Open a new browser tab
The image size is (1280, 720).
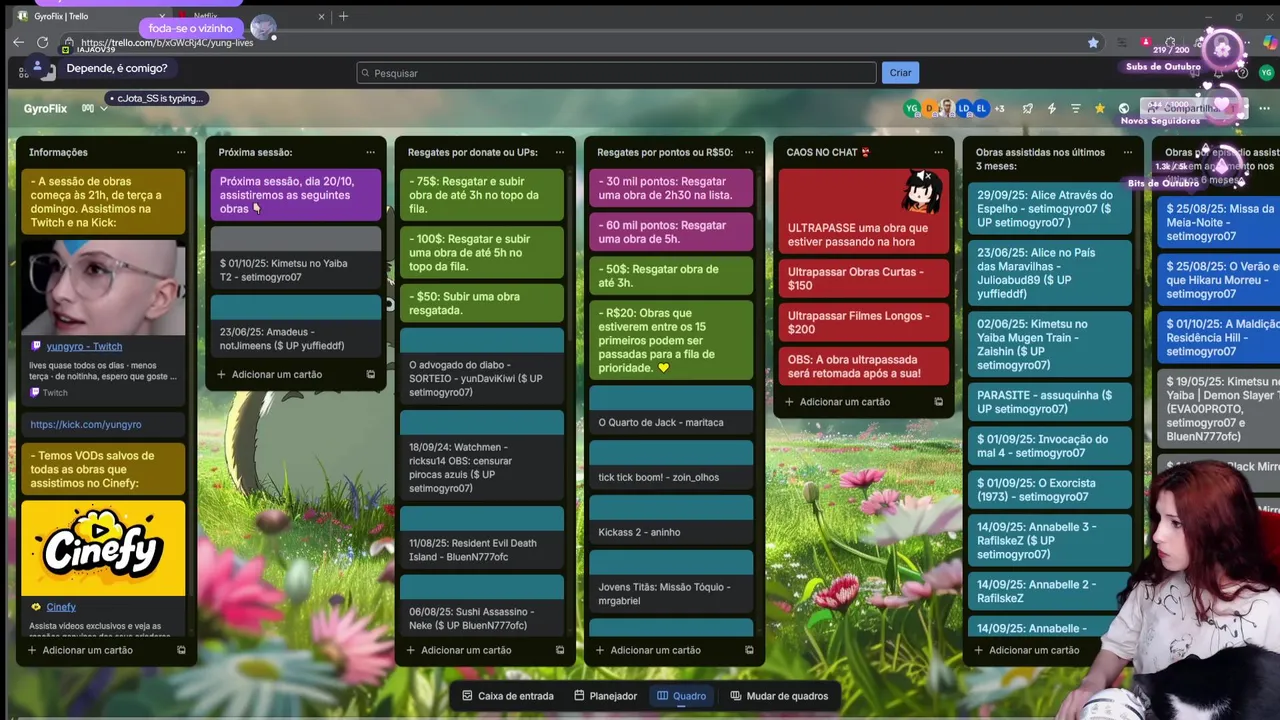click(x=343, y=16)
